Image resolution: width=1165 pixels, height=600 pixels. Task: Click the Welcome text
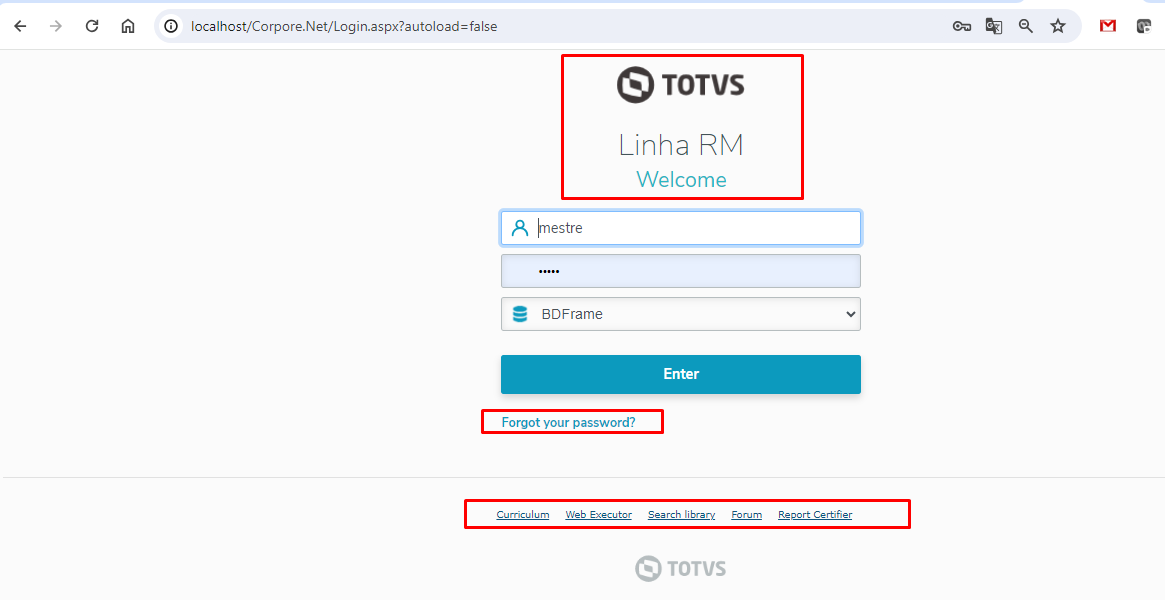coord(681,180)
